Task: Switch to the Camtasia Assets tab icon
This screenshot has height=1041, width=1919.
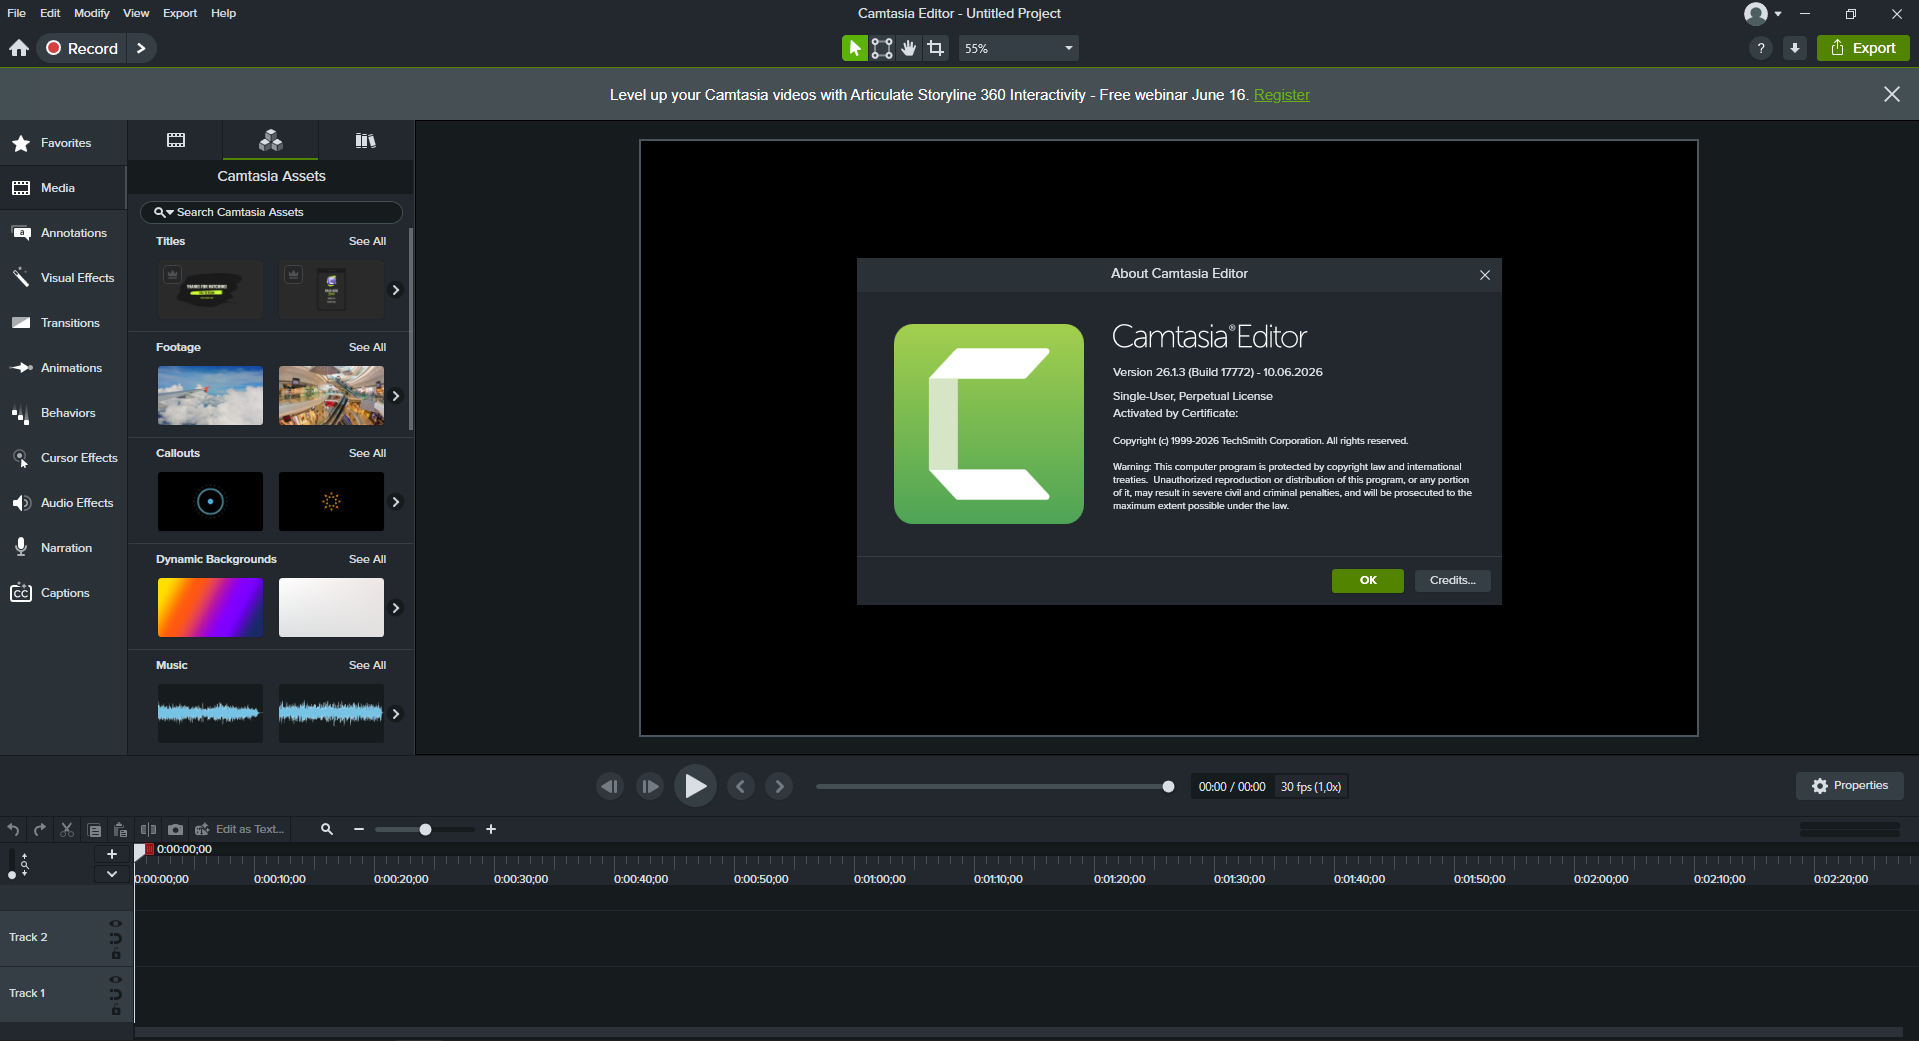Action: (x=271, y=140)
